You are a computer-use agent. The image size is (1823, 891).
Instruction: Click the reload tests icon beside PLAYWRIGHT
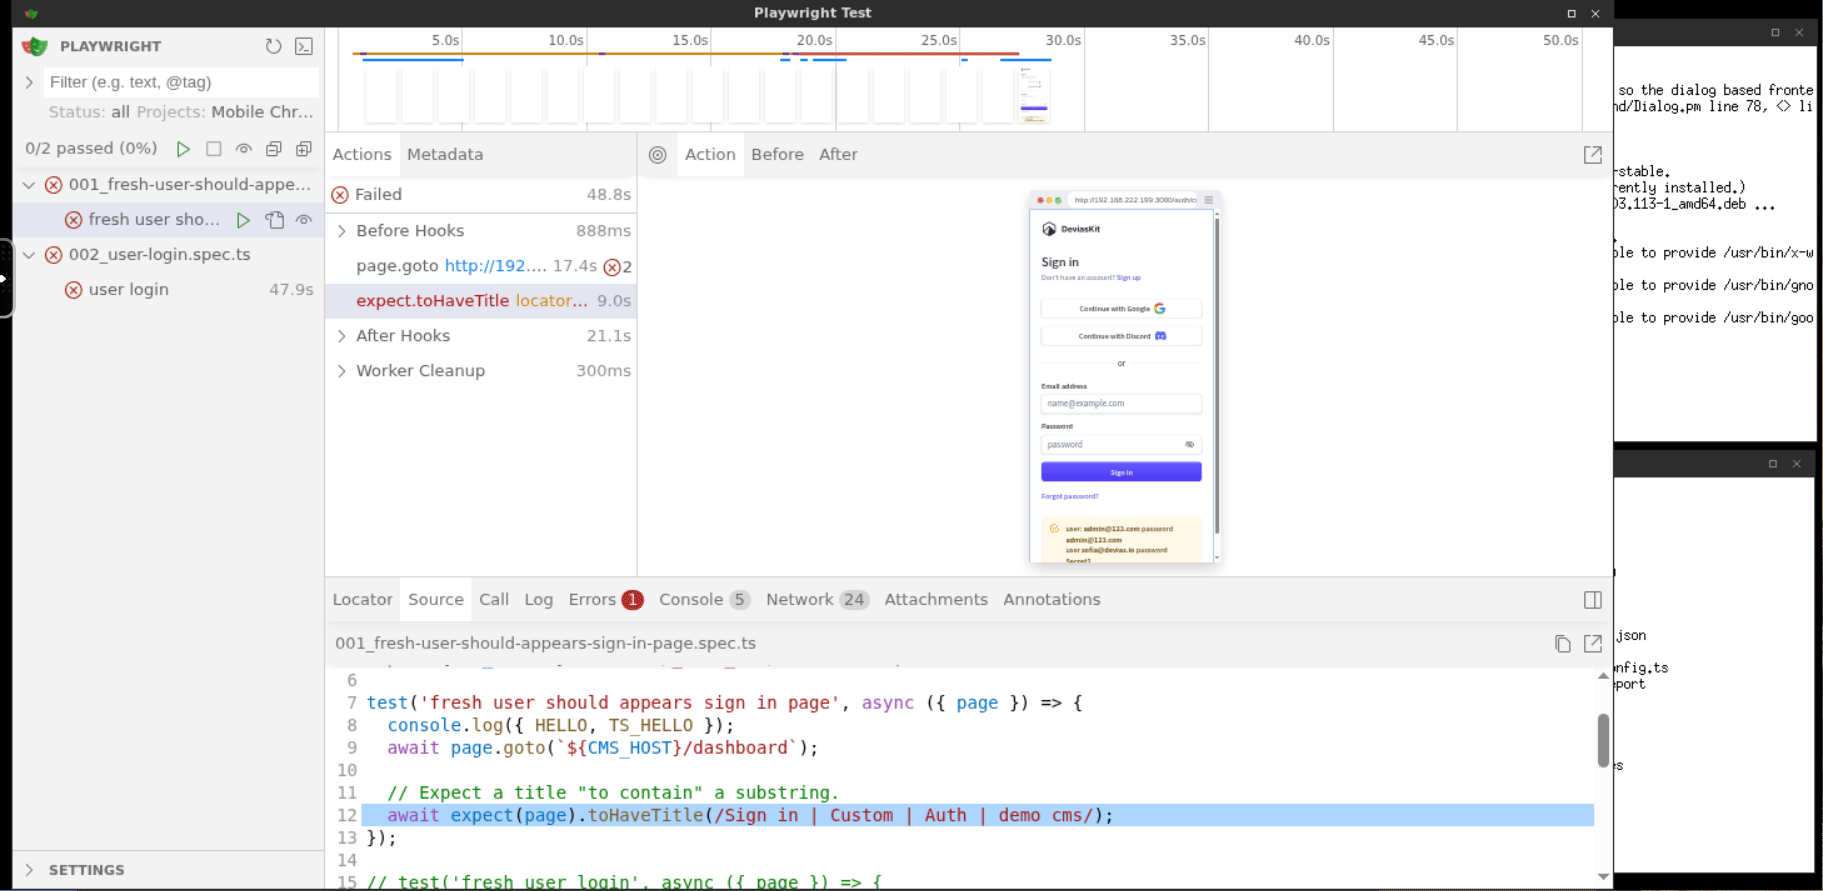tap(273, 46)
